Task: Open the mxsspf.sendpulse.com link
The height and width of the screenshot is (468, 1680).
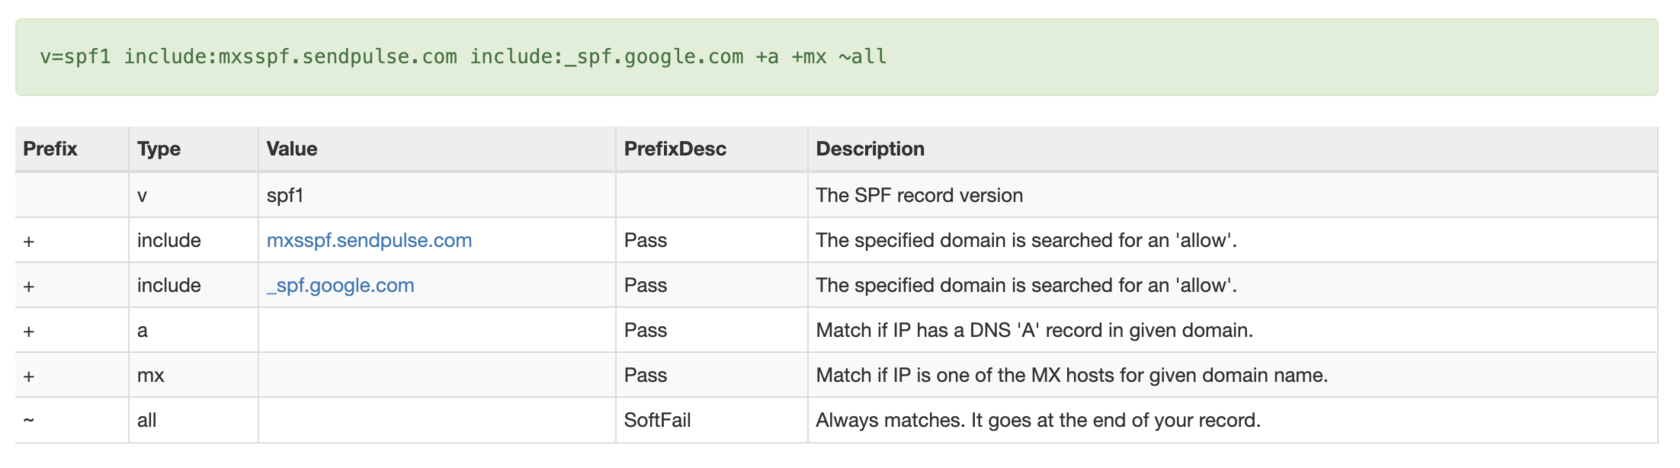Action: click(x=369, y=241)
